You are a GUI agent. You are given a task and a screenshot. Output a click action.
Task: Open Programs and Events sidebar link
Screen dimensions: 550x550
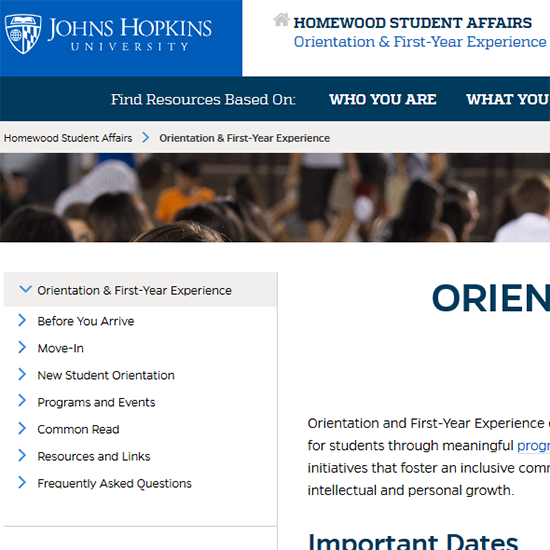click(96, 402)
